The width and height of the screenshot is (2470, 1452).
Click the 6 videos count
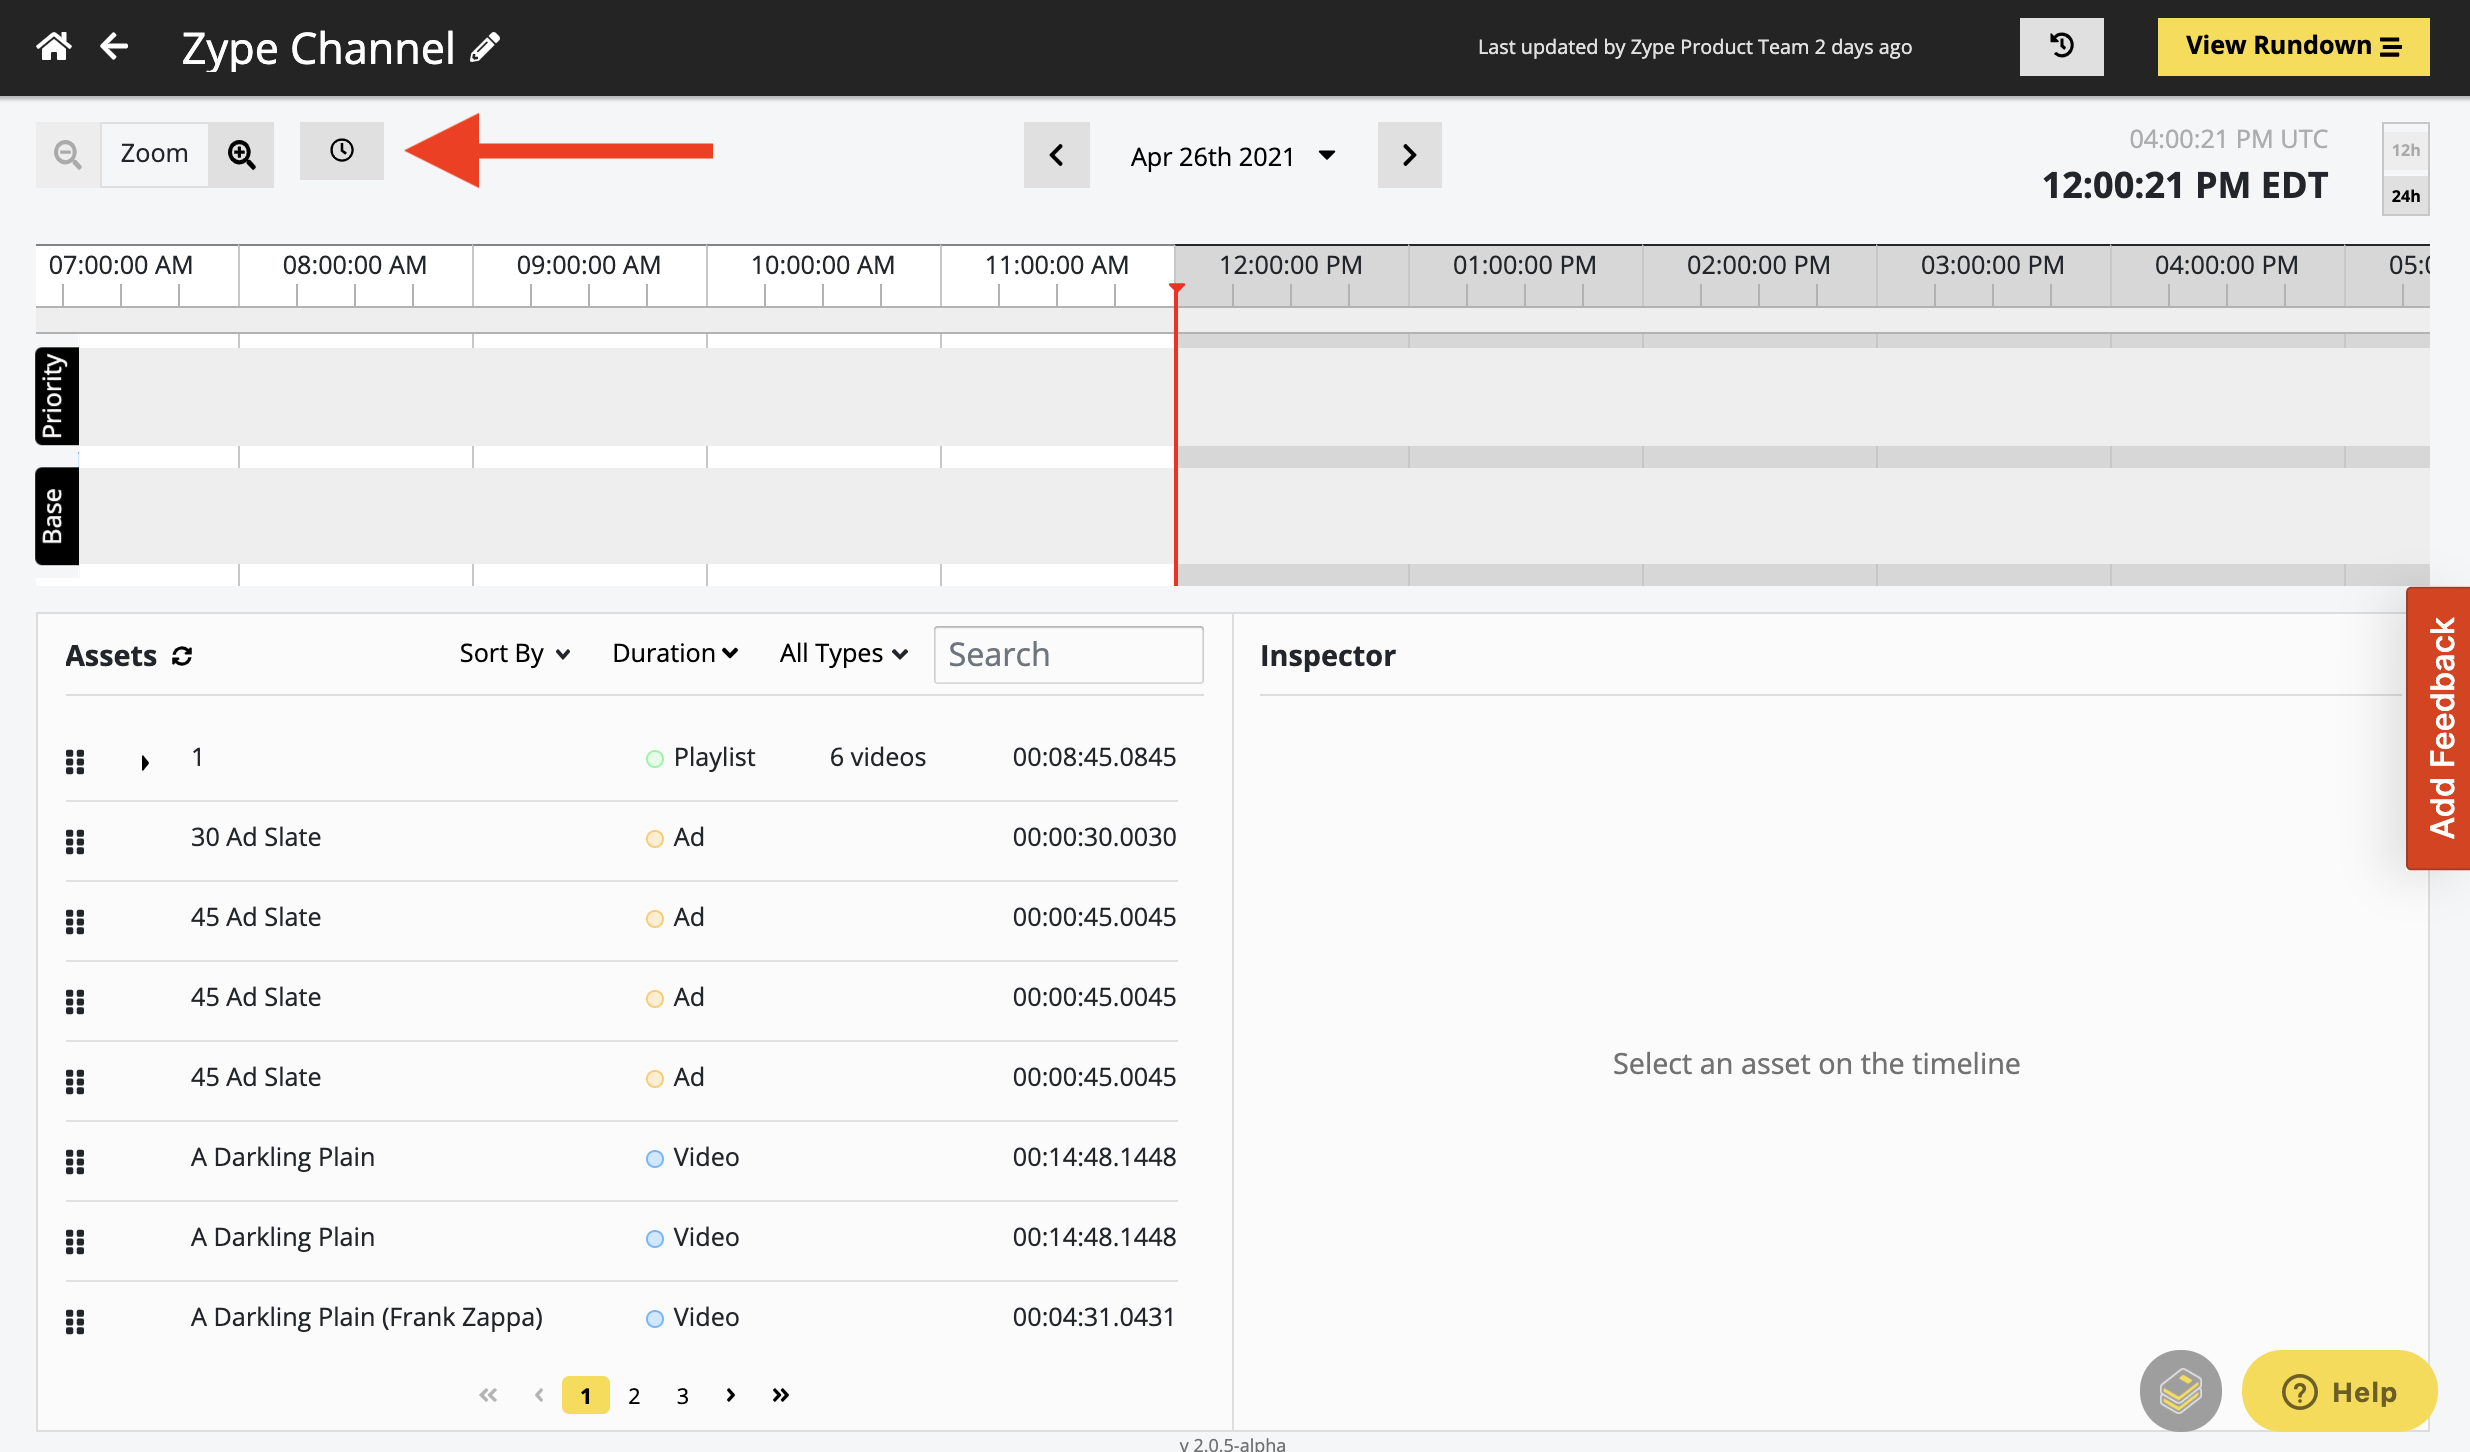click(x=877, y=757)
